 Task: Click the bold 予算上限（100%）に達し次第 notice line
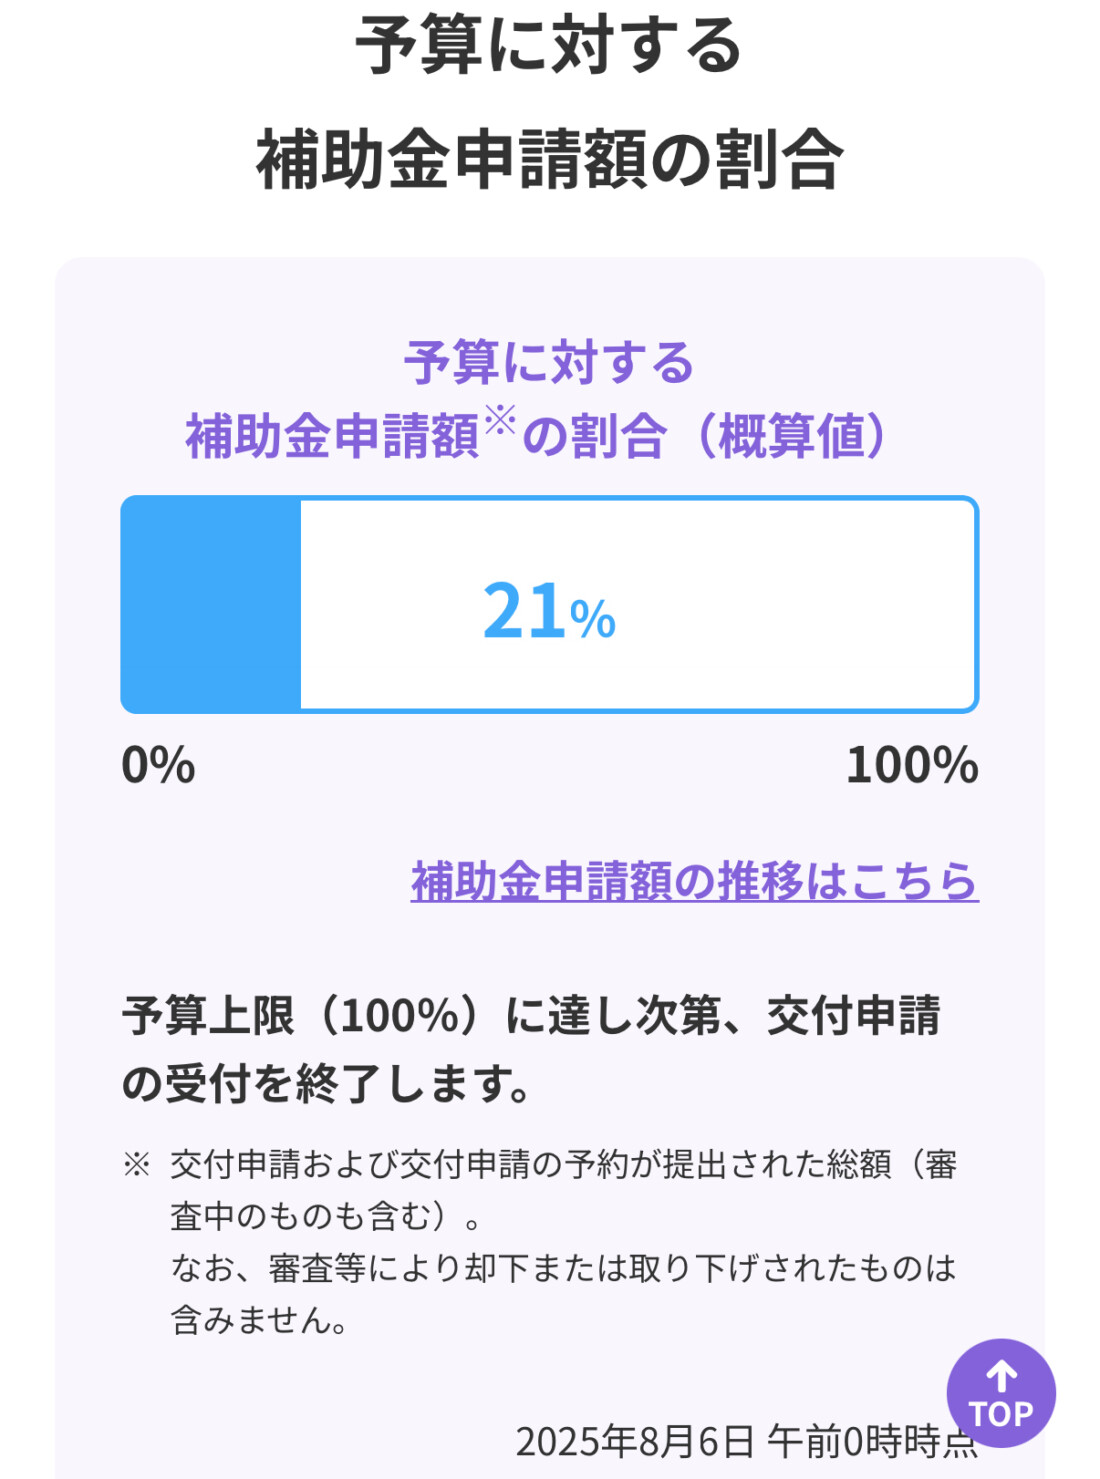pyautogui.click(x=530, y=1016)
